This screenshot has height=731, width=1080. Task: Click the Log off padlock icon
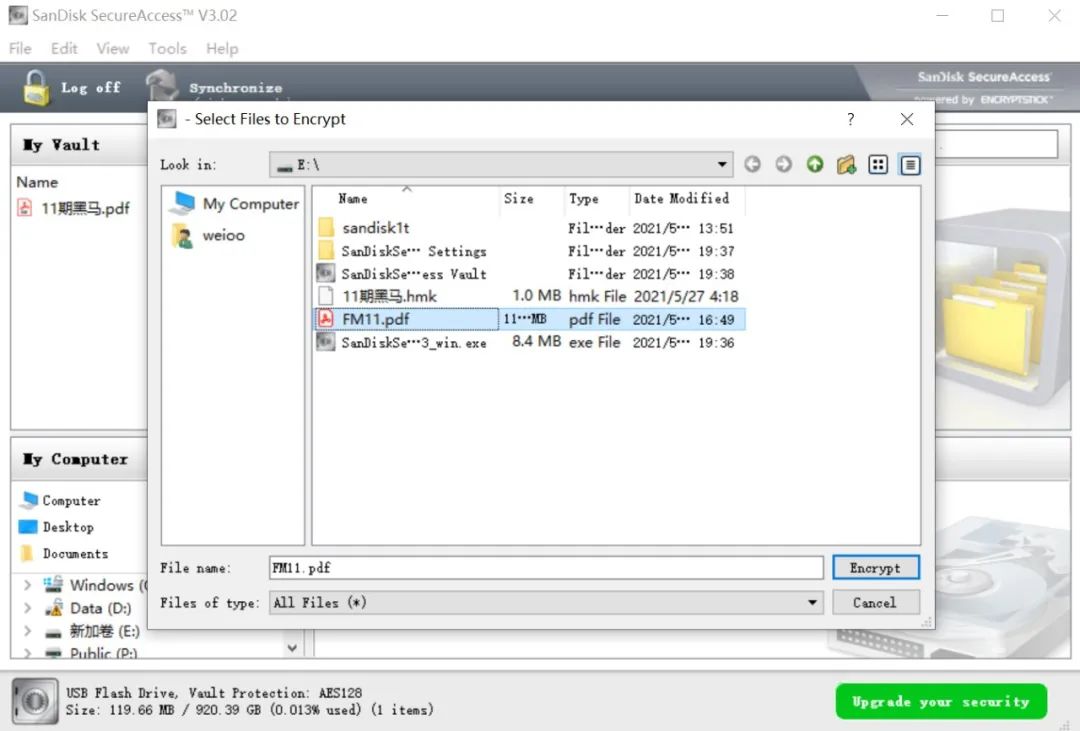(36, 87)
